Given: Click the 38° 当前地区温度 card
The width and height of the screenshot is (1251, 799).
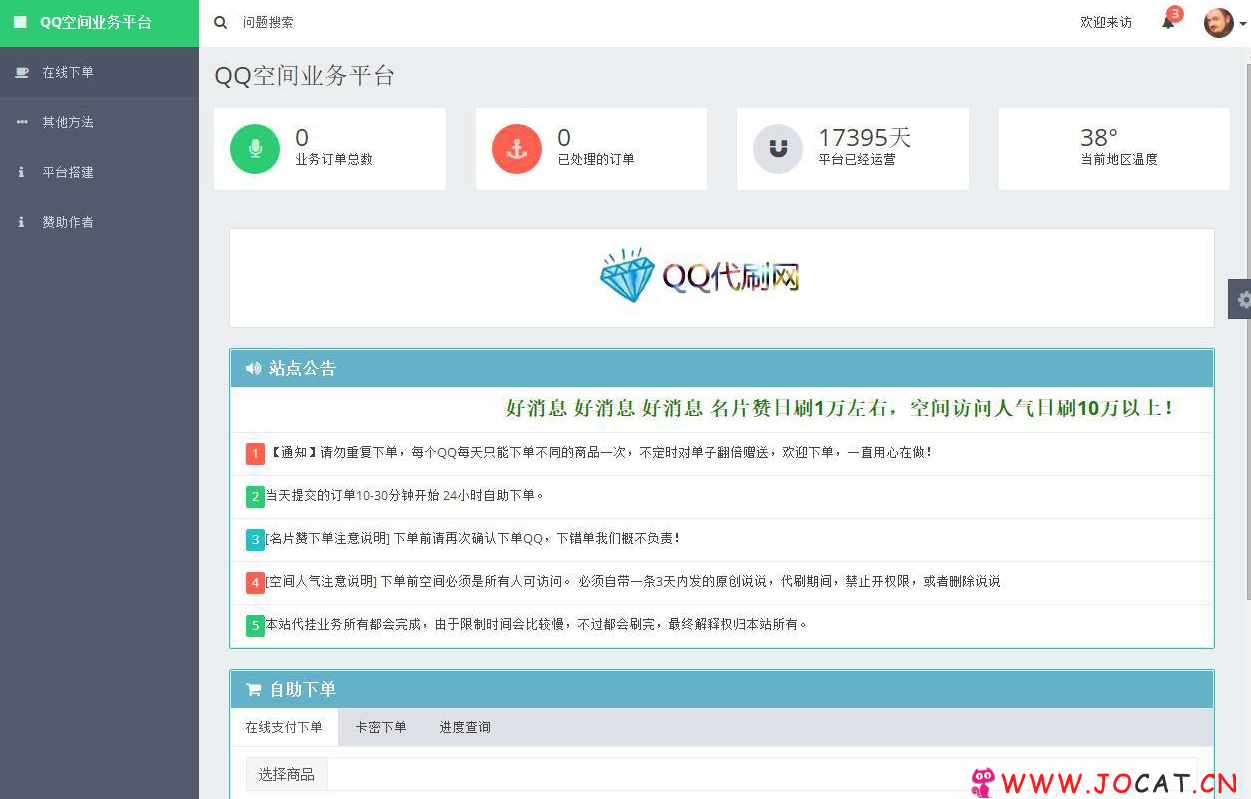Looking at the screenshot, I should [1114, 149].
